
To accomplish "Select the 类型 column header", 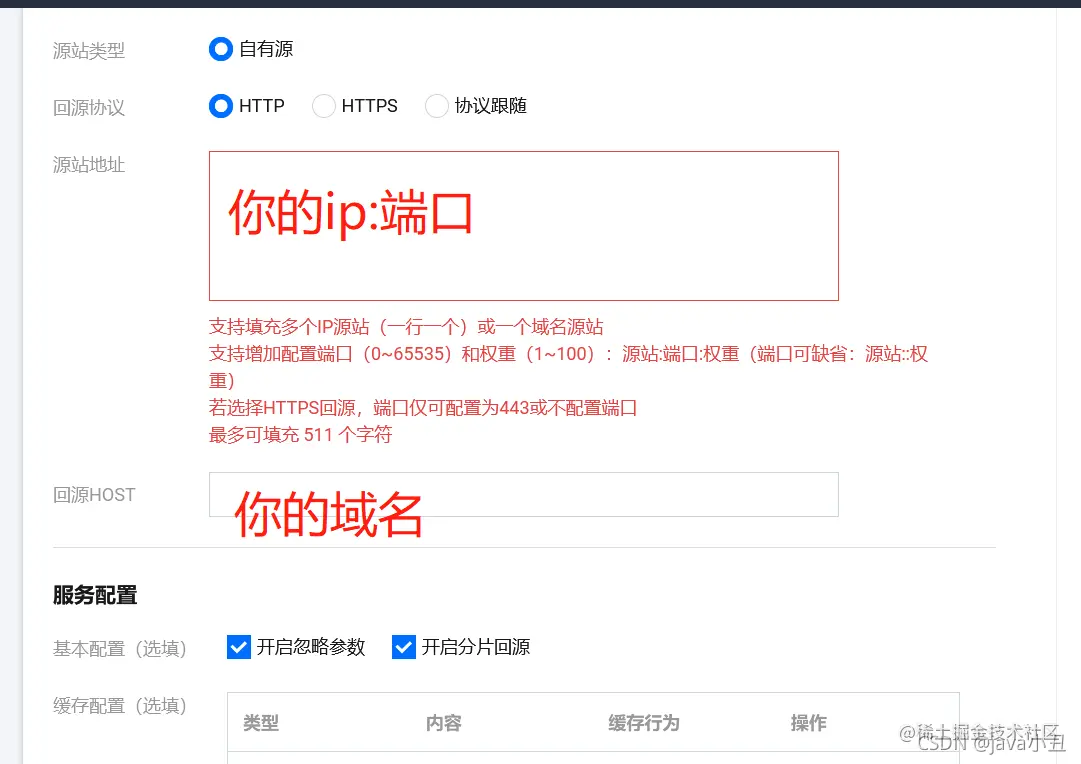I will click(261, 722).
